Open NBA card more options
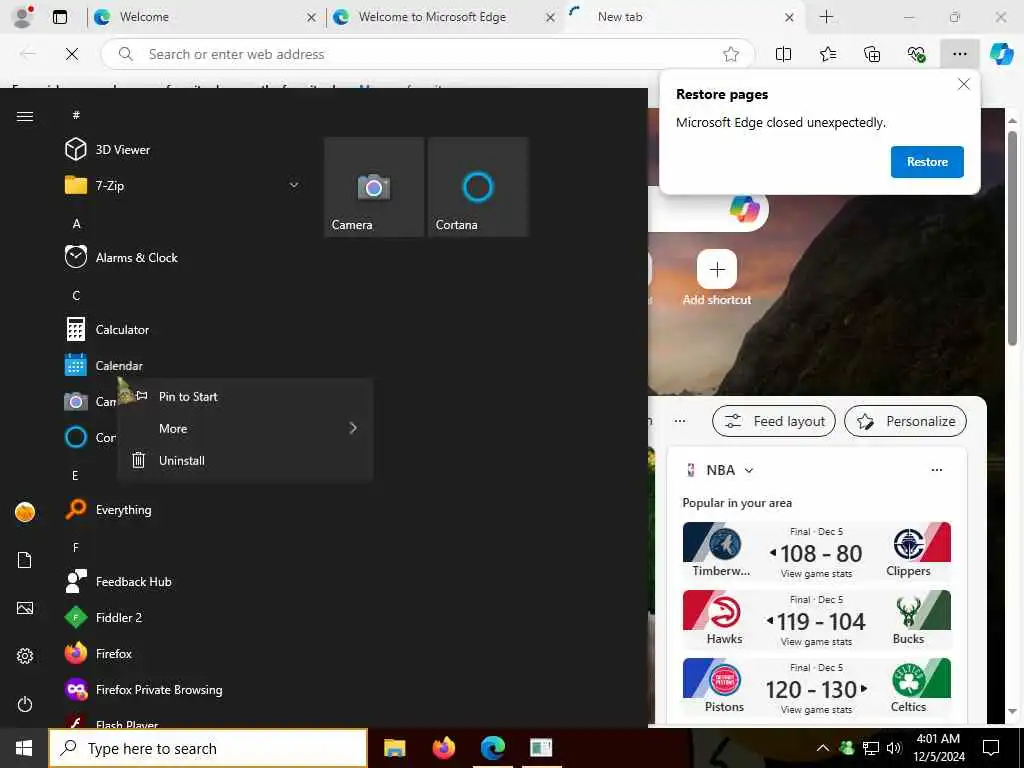 936,470
